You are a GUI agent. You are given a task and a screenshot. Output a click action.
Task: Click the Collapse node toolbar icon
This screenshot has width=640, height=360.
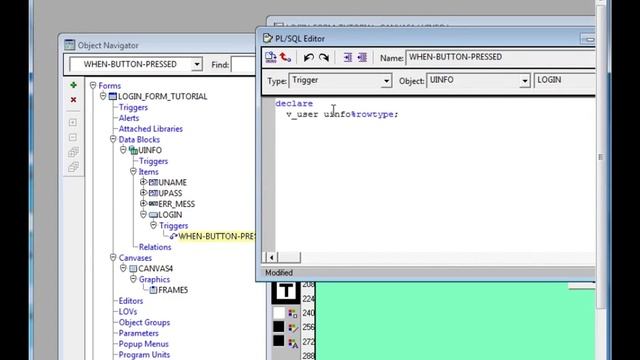[73, 137]
